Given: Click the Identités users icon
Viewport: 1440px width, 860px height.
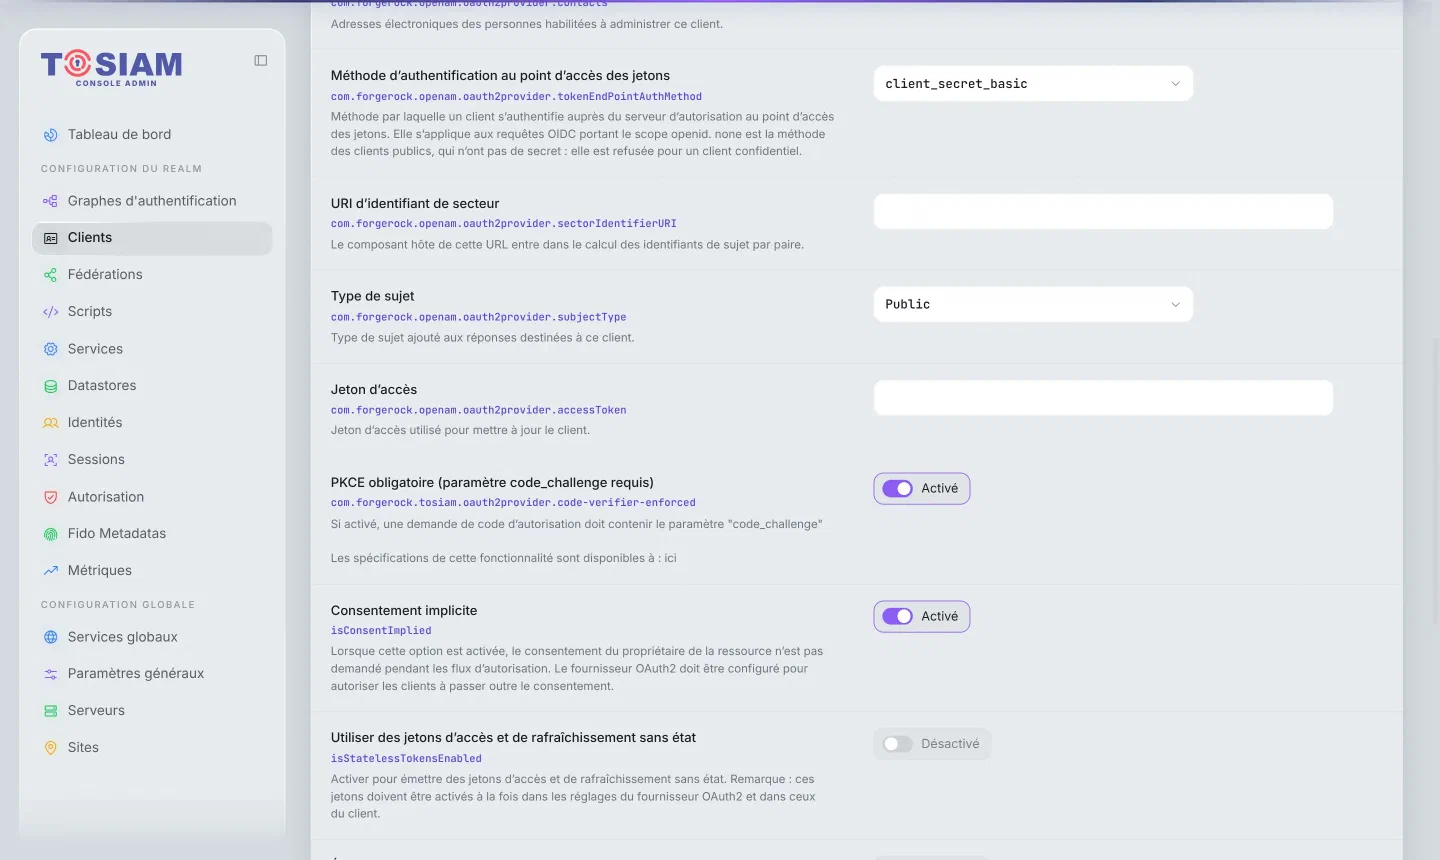Looking at the screenshot, I should 51,423.
